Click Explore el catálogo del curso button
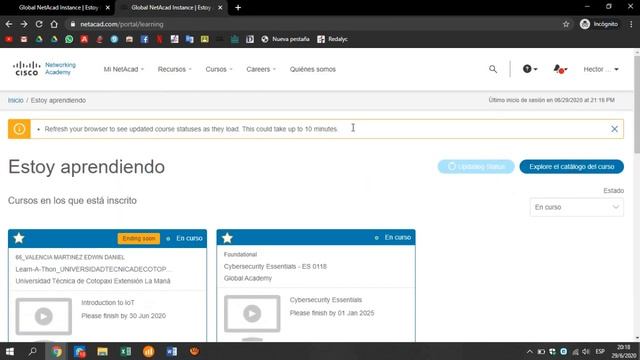 coord(571,167)
